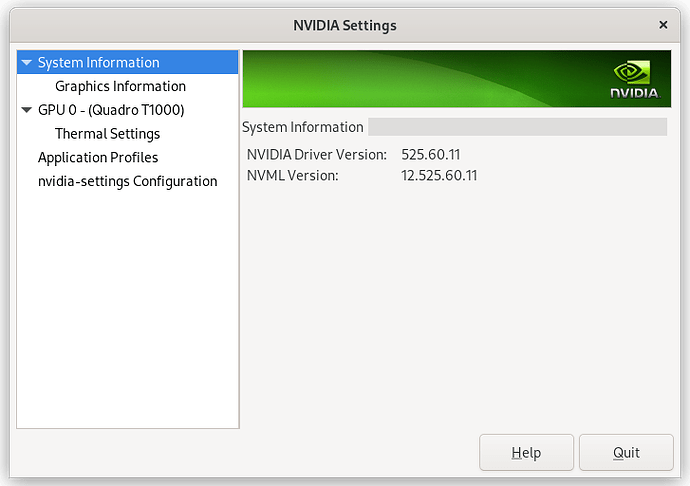Viewport: 690px width, 486px height.
Task: Click the driver version value 525.60.11
Action: tap(430, 155)
